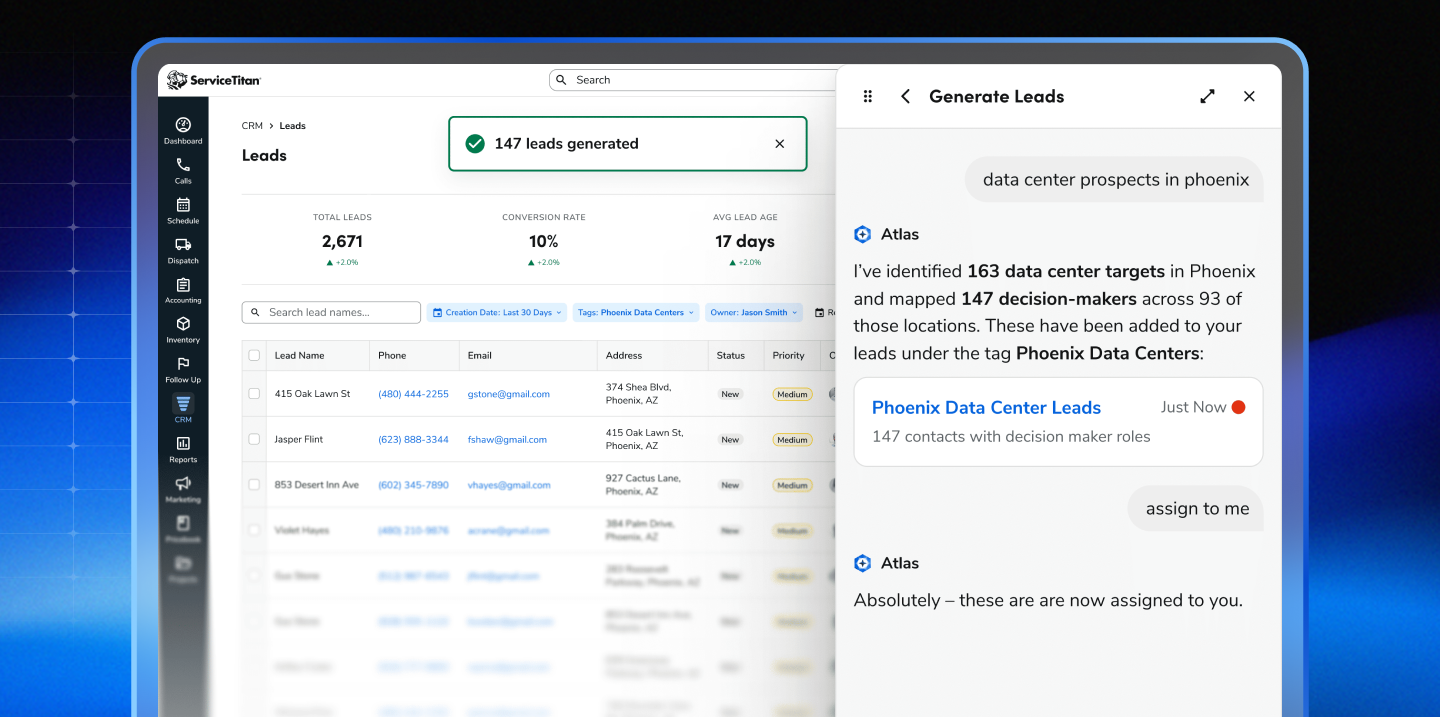The height and width of the screenshot is (717, 1440).
Task: Expand the Generate Leads panel
Action: point(1207,96)
